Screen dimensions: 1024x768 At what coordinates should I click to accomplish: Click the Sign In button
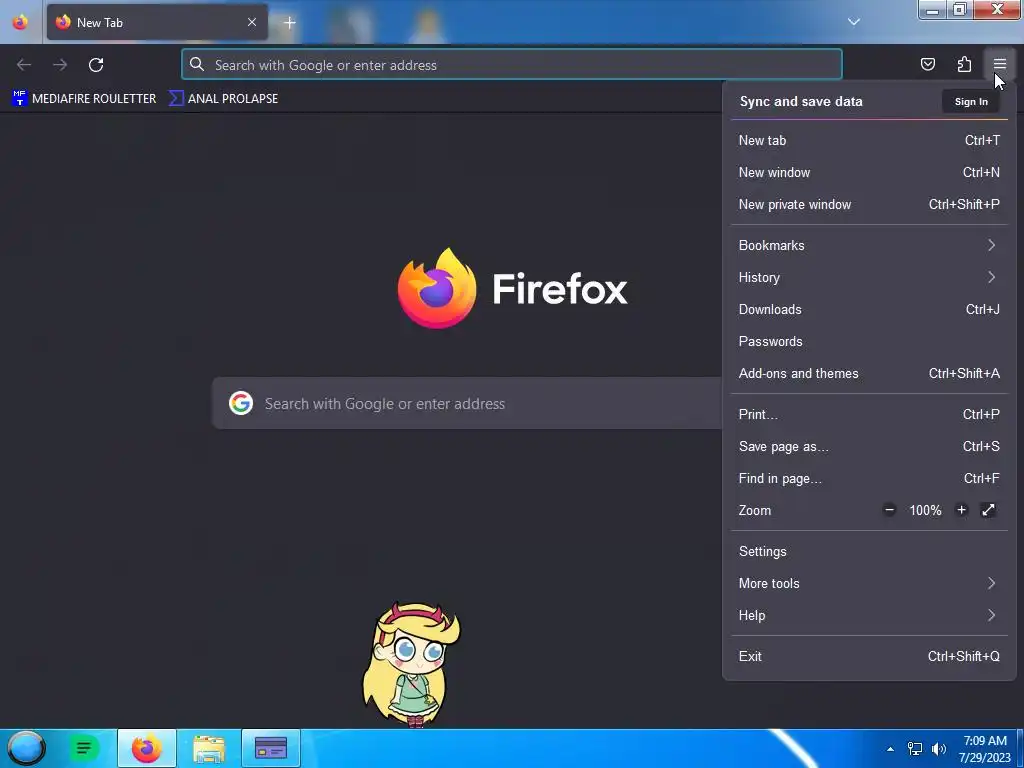click(971, 101)
